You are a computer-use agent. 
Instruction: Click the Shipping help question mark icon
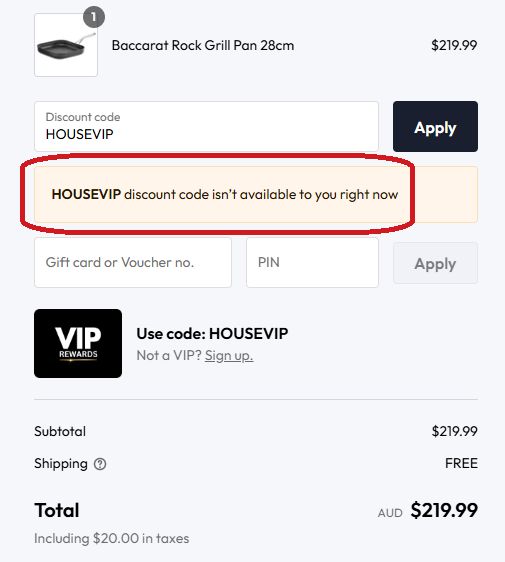coord(100,464)
